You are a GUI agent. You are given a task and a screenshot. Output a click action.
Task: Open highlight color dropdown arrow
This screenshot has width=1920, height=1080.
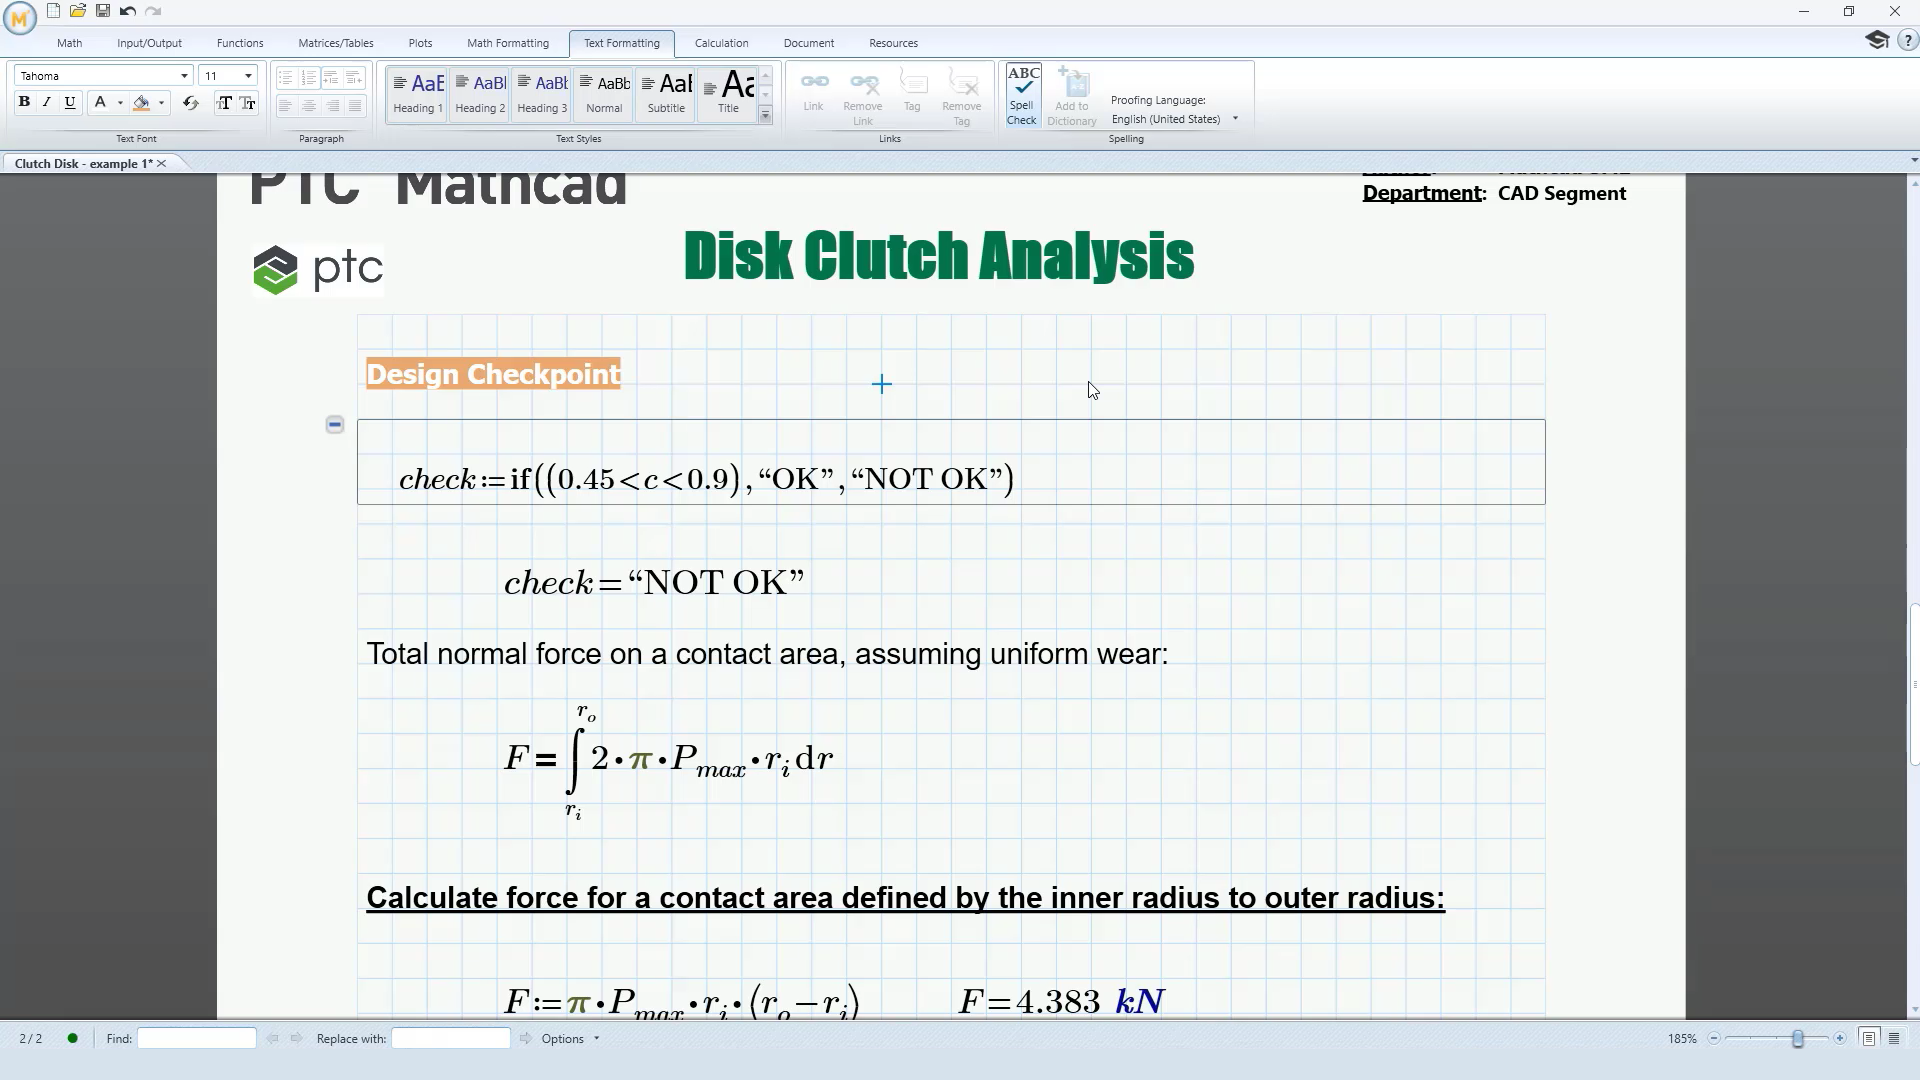(161, 102)
